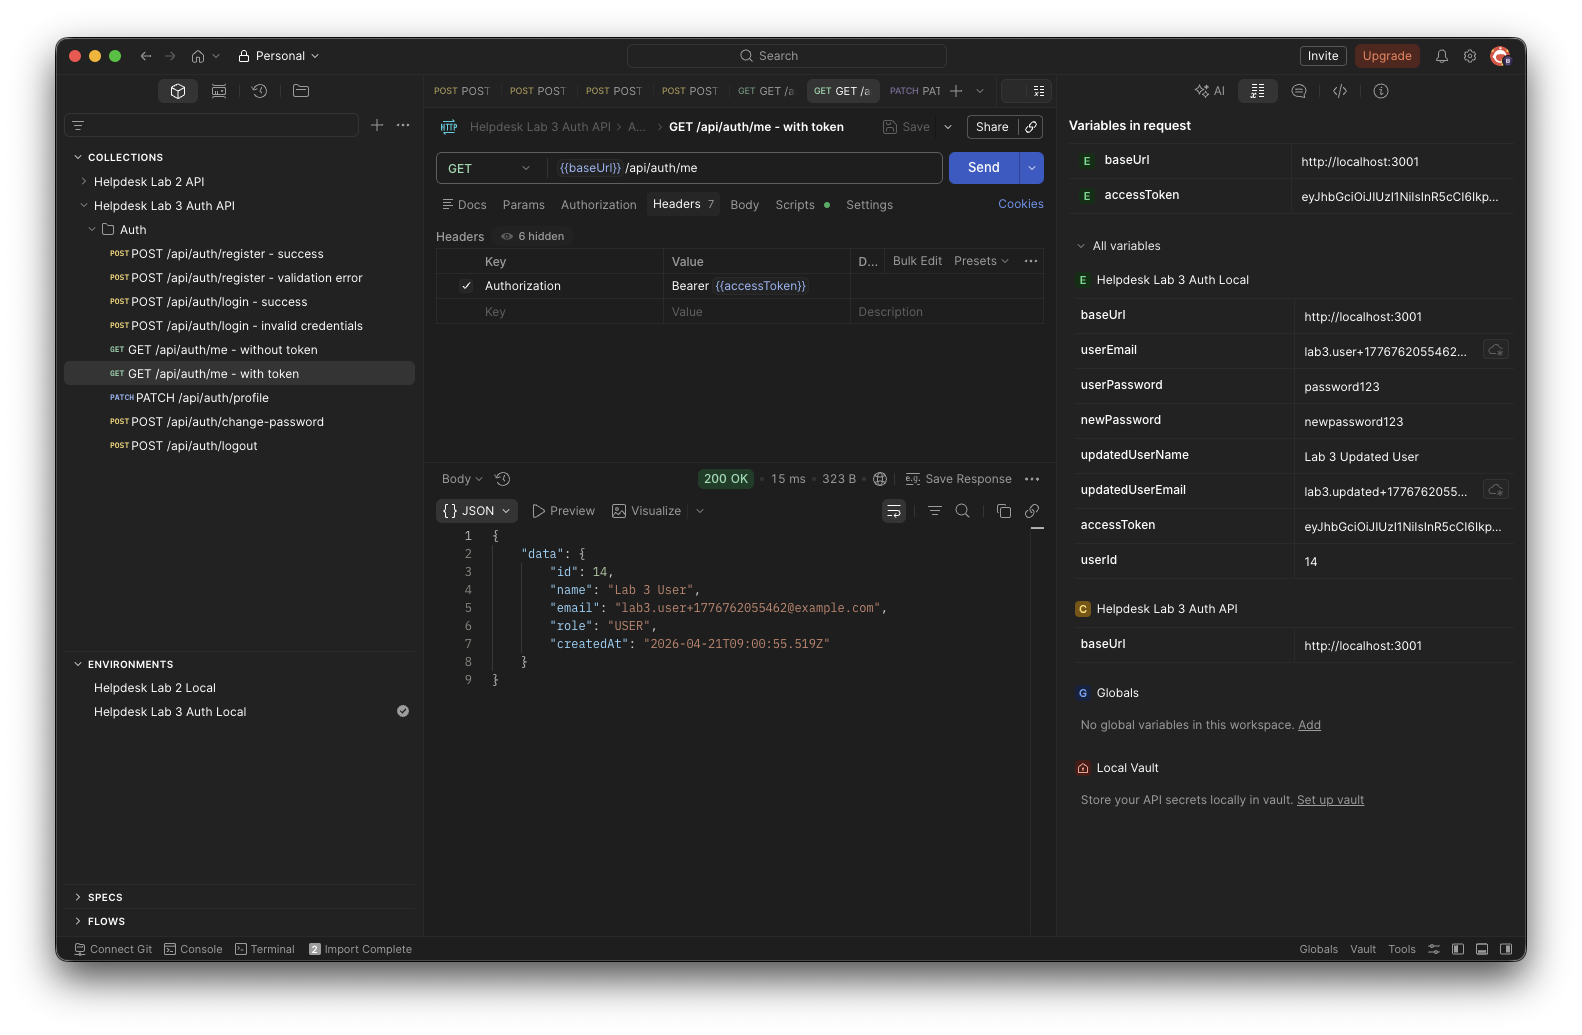Send the GET request
This screenshot has height=1035, width=1582.
984,168
